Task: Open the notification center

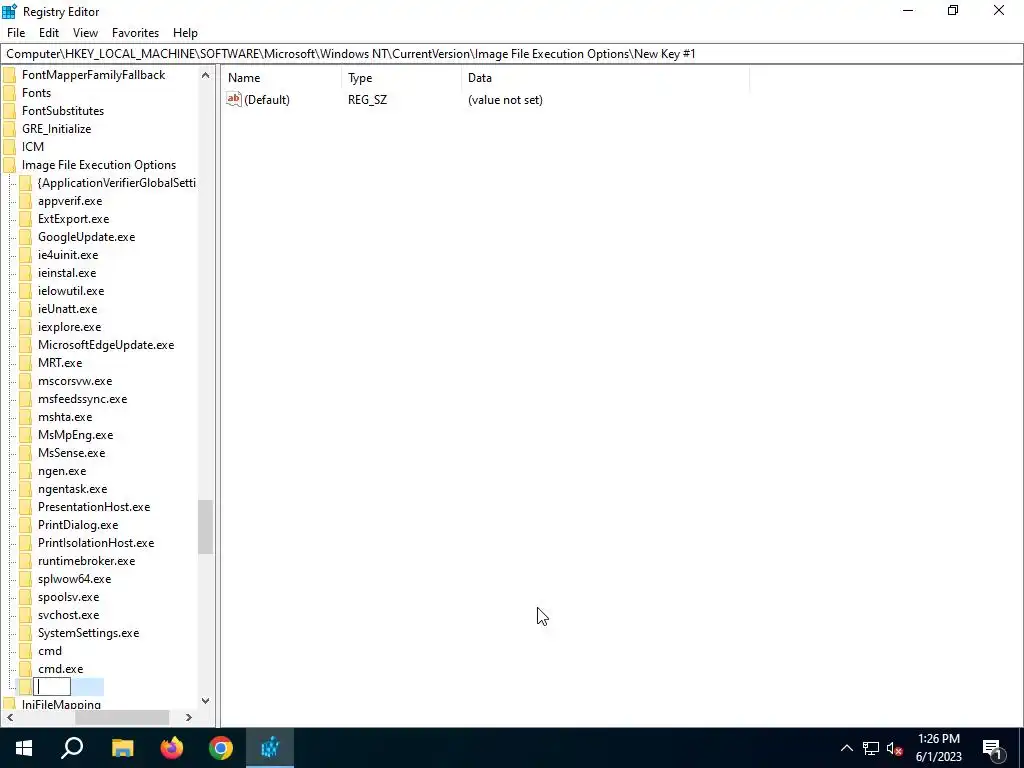Action: coord(994,748)
